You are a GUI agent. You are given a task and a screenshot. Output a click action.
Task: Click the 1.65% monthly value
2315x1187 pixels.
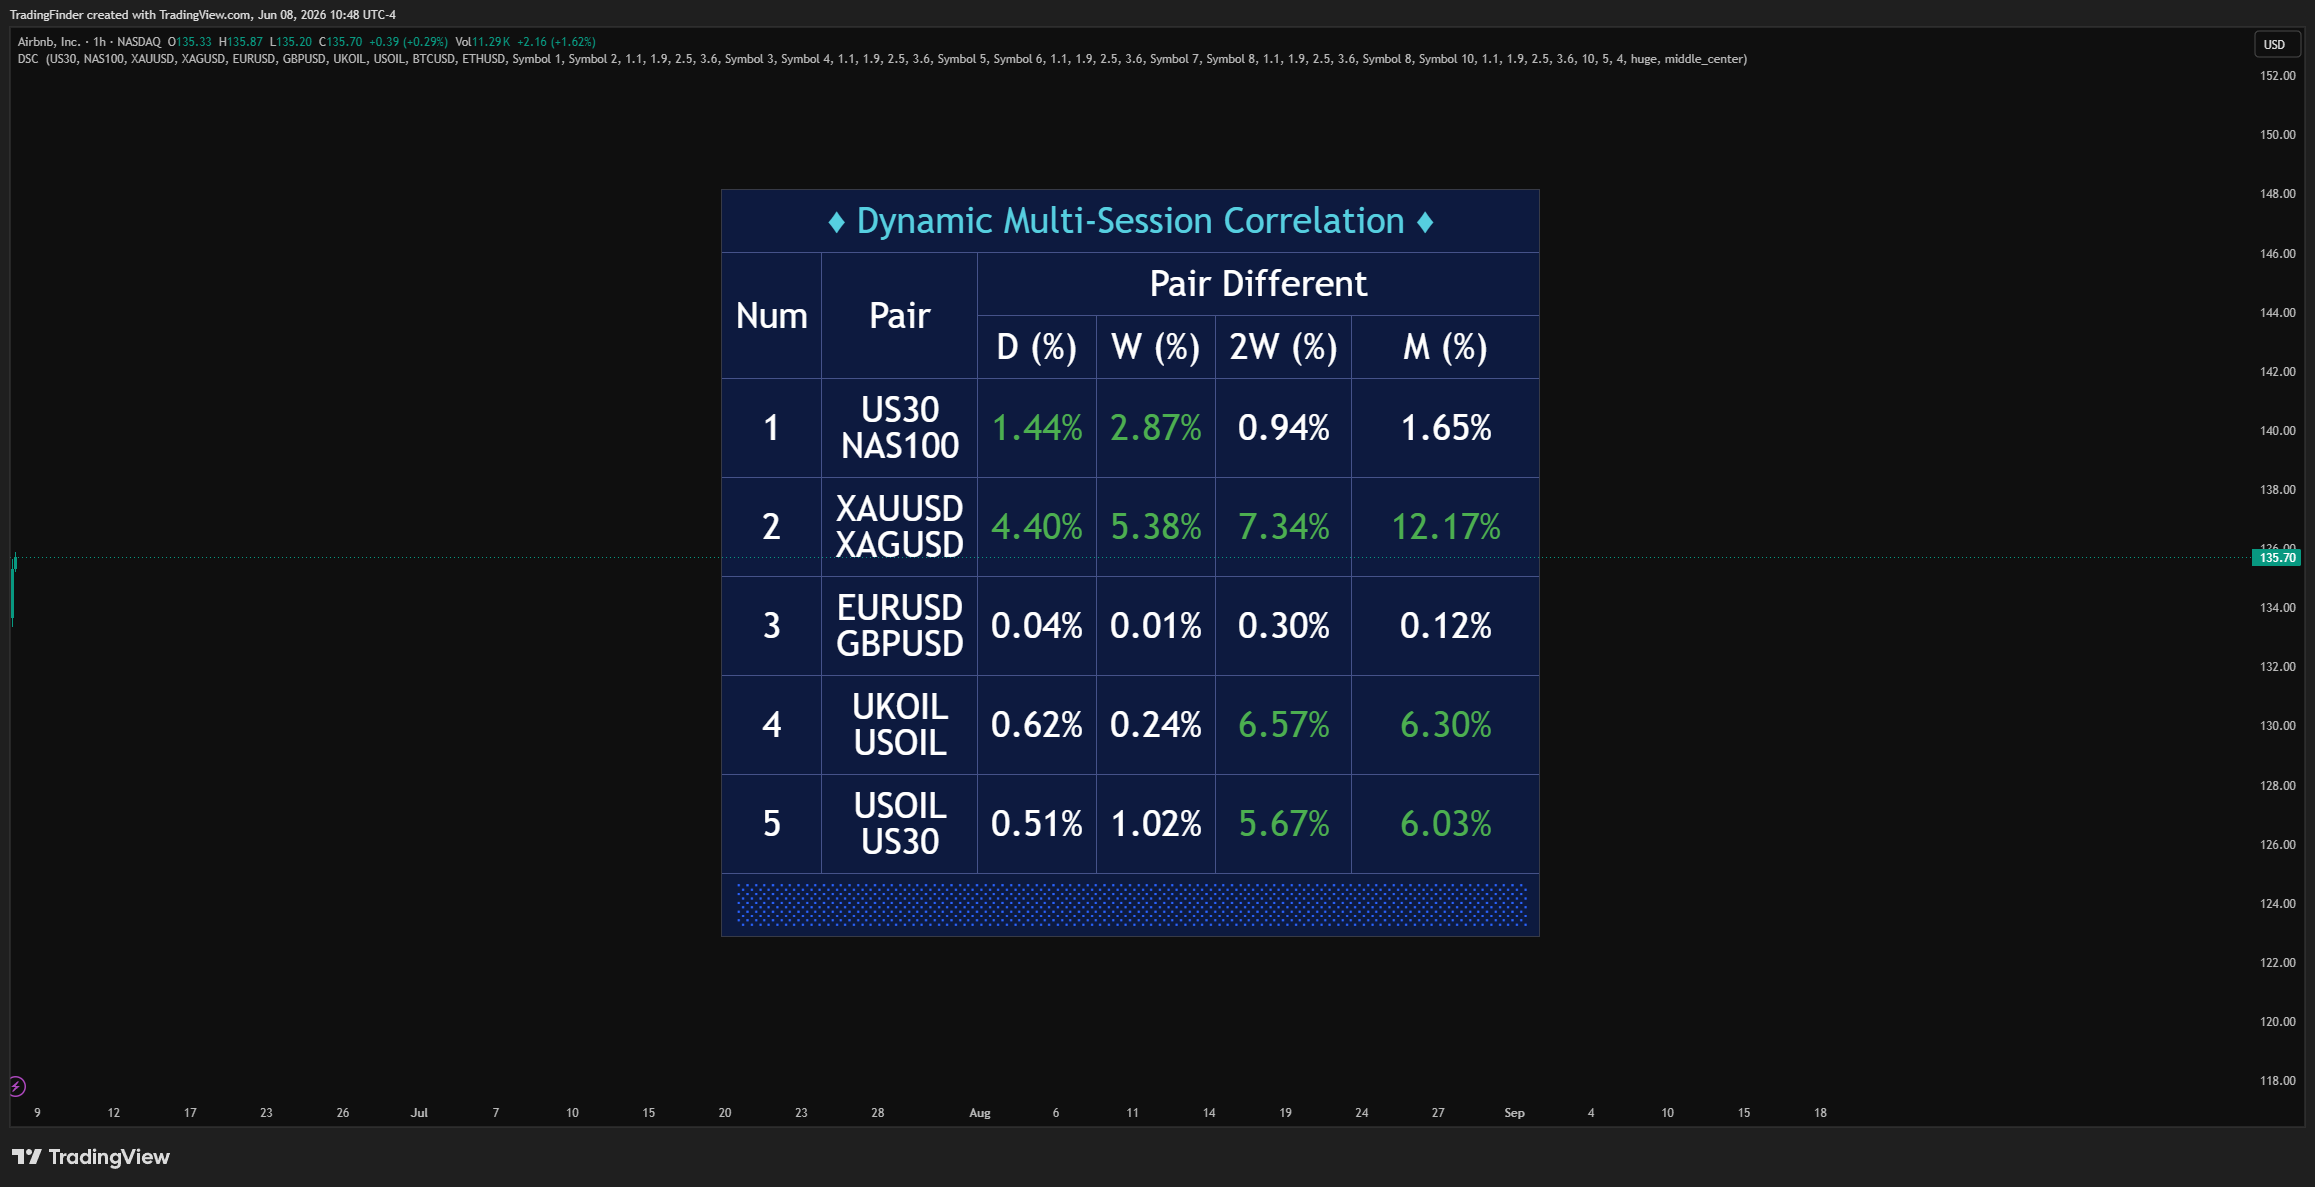(x=1445, y=428)
